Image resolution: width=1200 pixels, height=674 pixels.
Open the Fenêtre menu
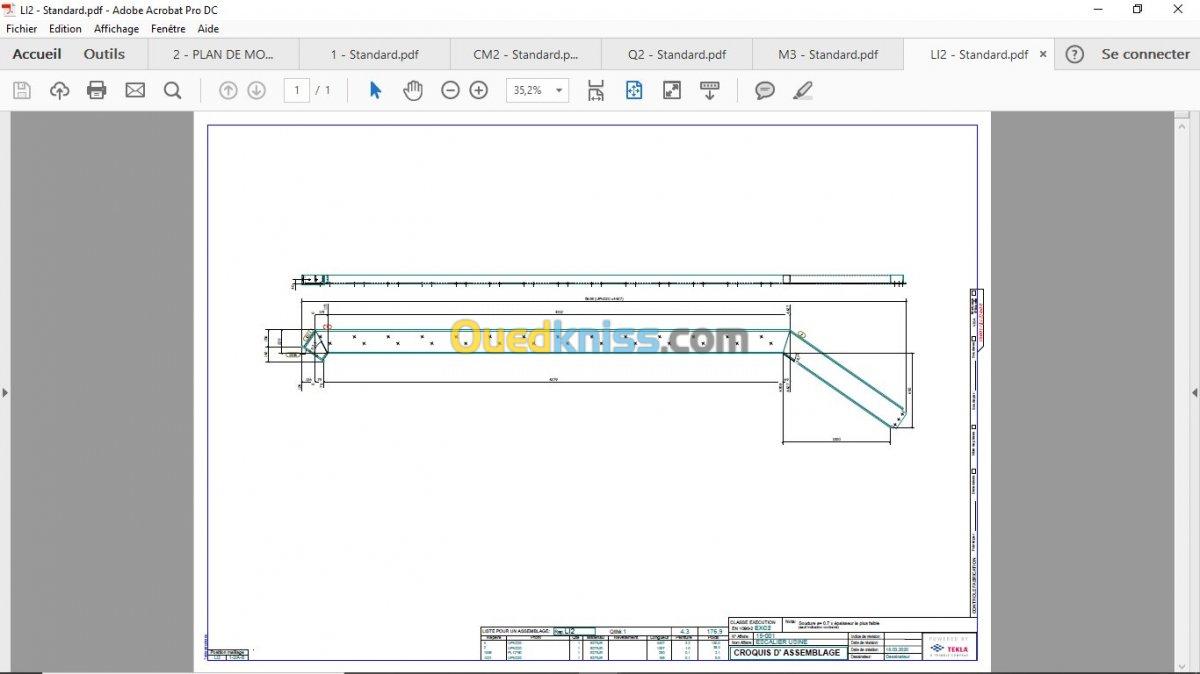pos(168,29)
